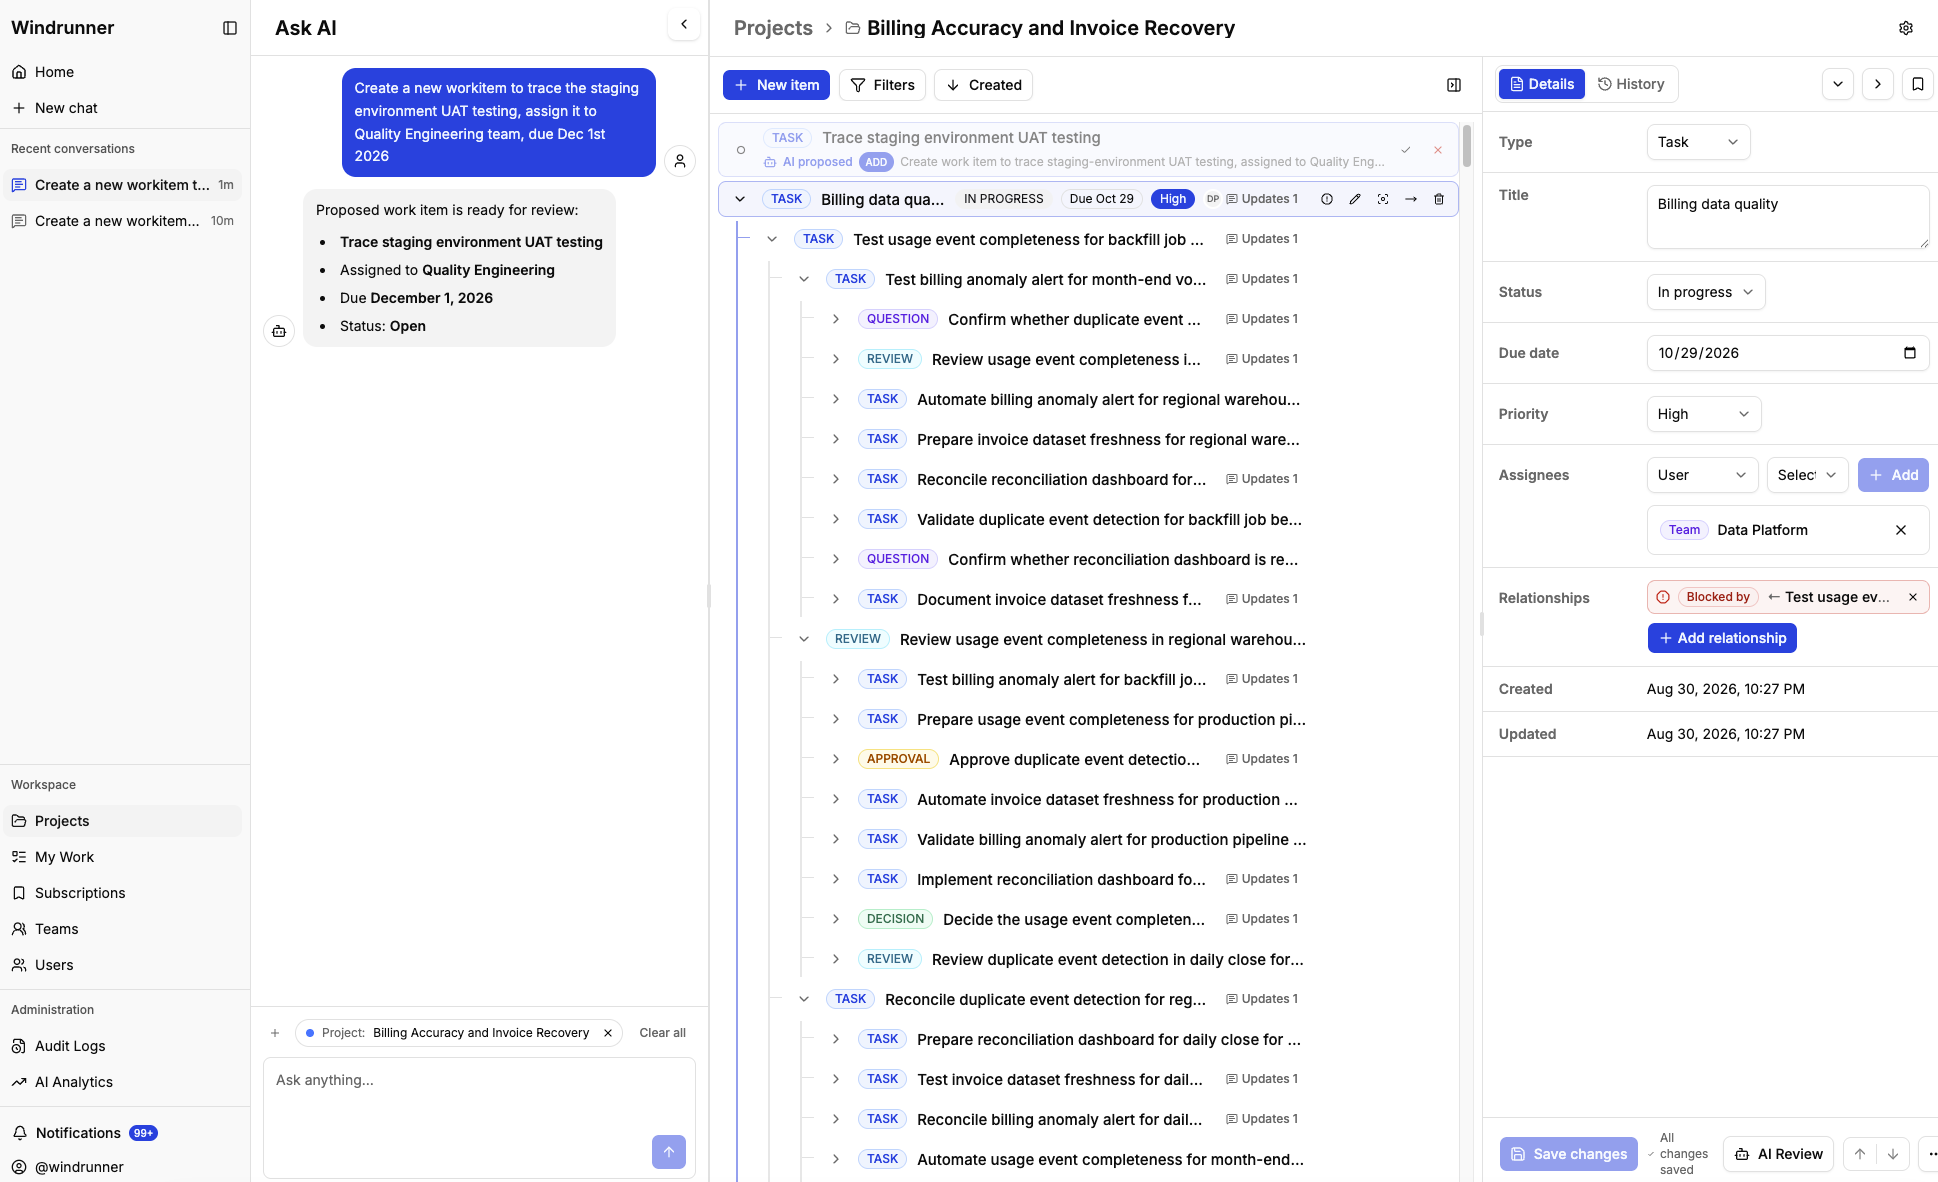The height and width of the screenshot is (1182, 1938).
Task: Collapse the Billing data quality row
Action: coord(740,199)
